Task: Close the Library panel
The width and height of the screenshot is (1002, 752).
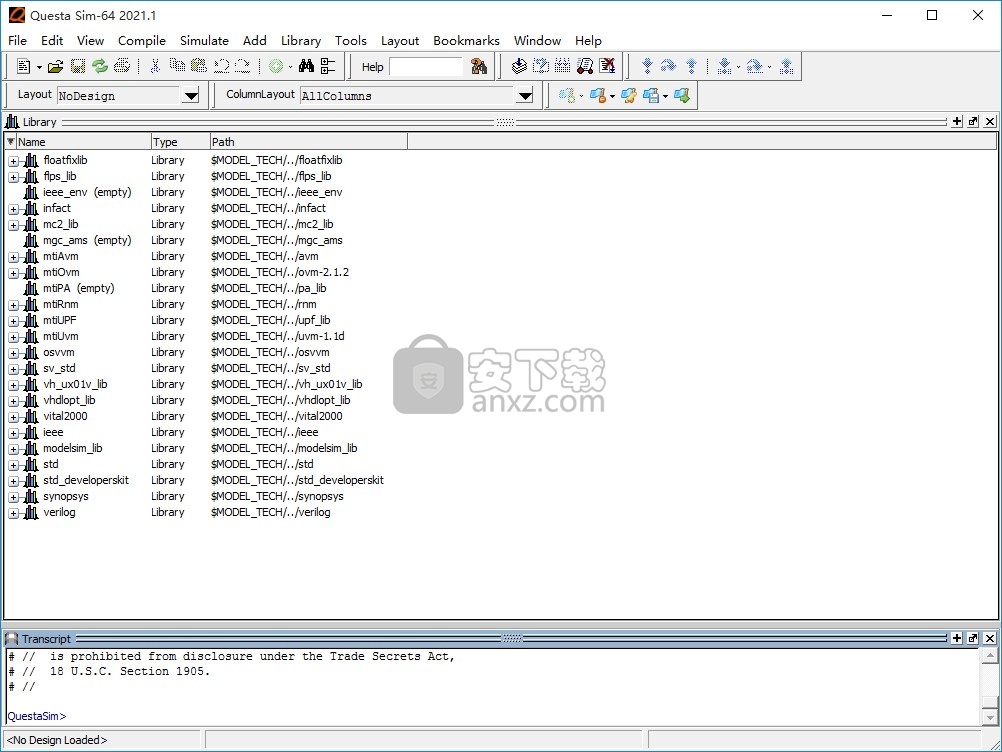Action: pos(990,121)
